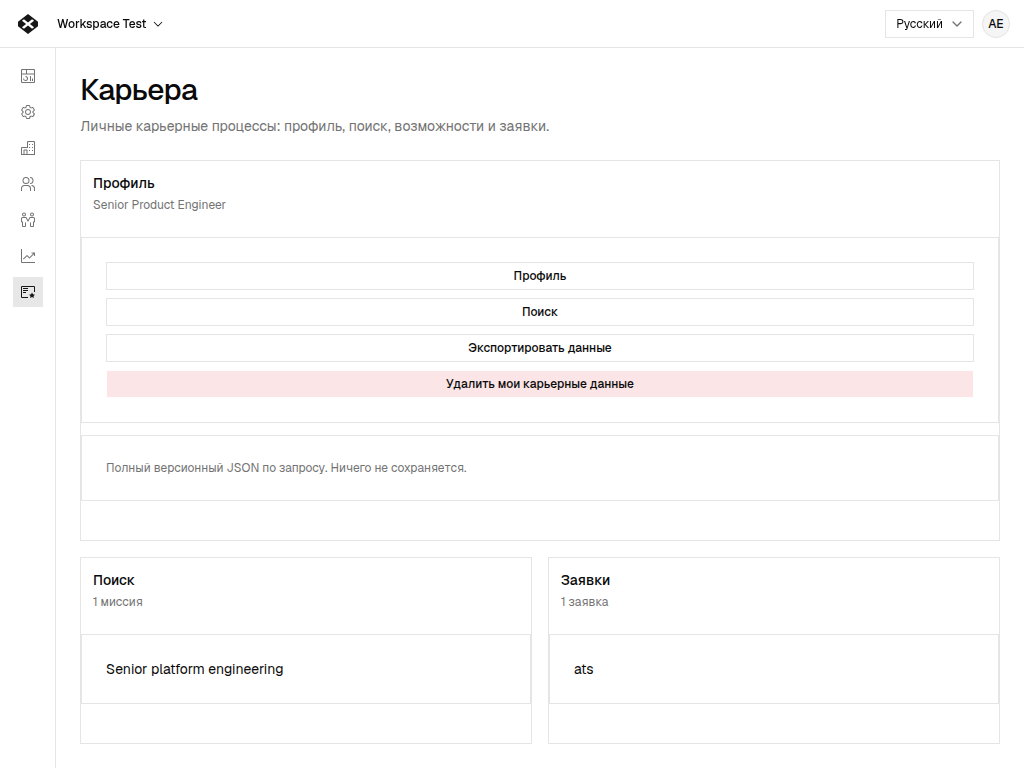
Task: Open the team group sidebar icon
Action: coord(28,220)
